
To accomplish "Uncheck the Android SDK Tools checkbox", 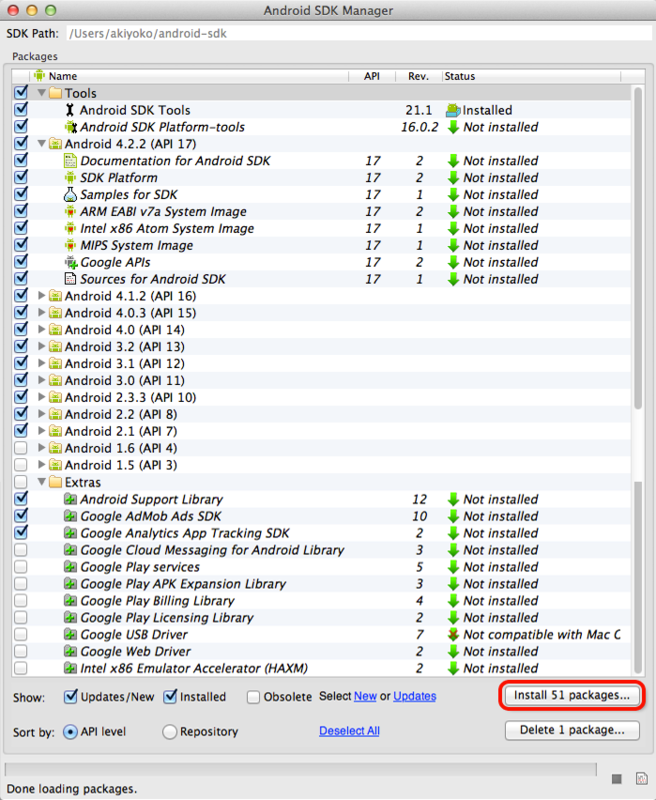I will (21, 109).
